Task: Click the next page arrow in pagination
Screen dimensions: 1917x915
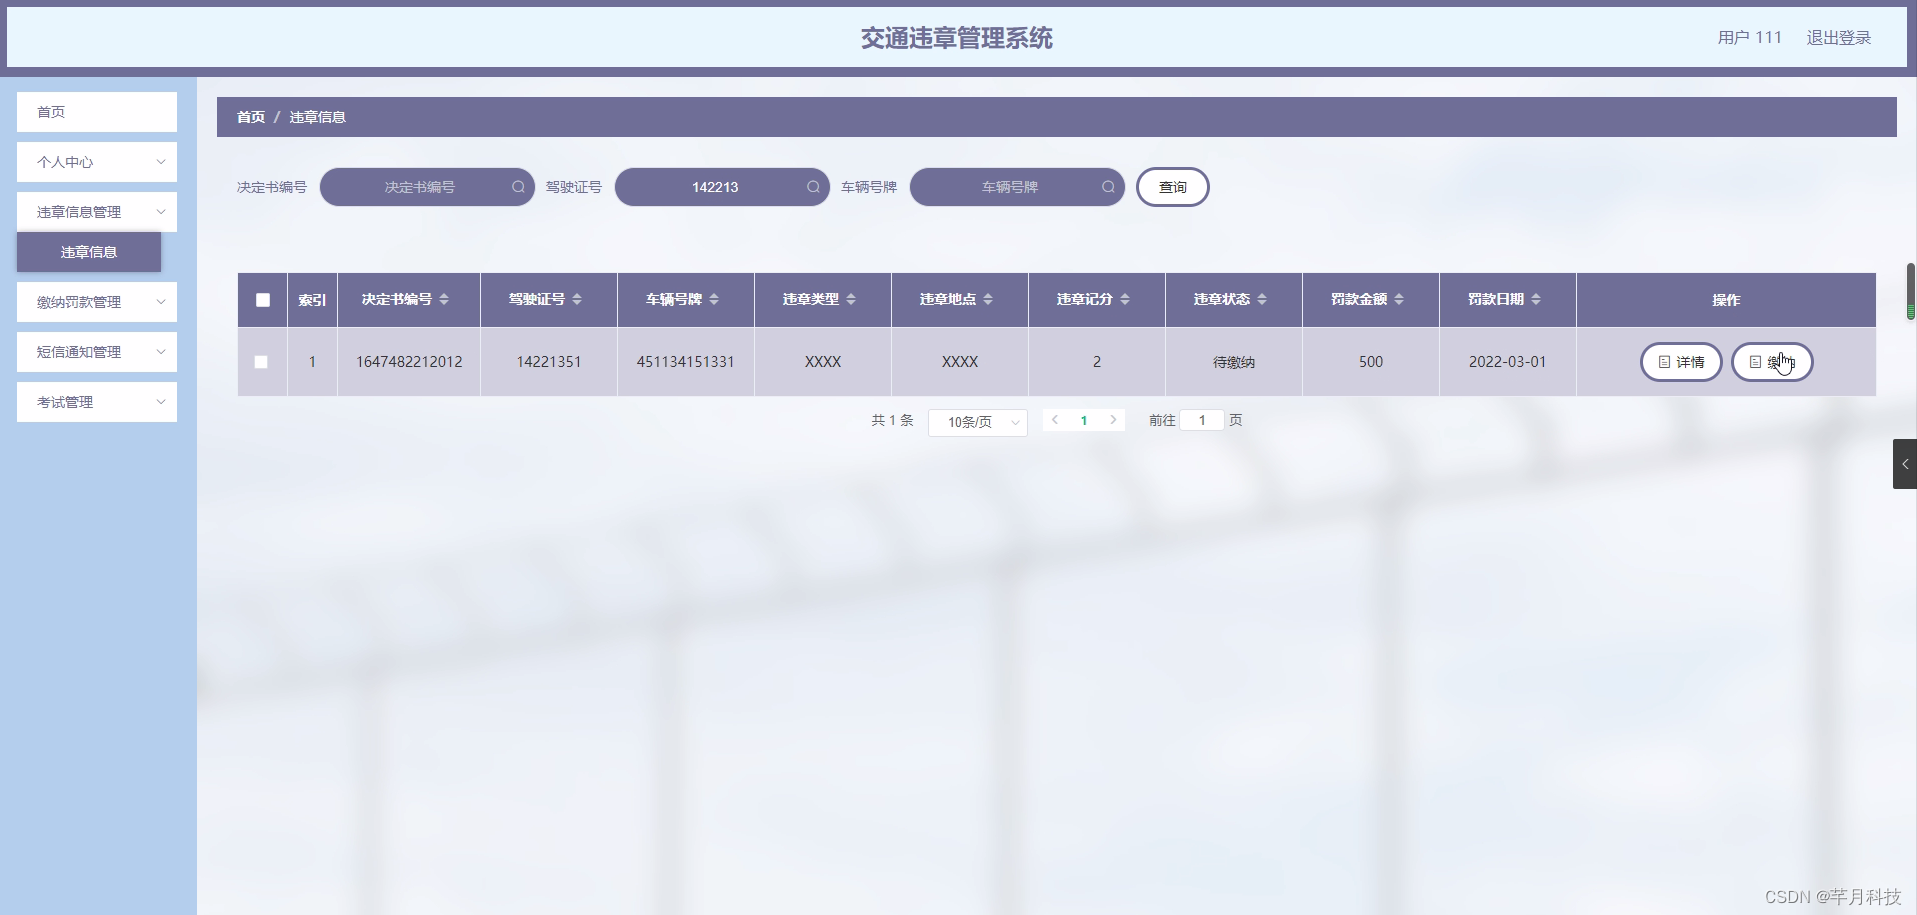Action: click(x=1113, y=420)
